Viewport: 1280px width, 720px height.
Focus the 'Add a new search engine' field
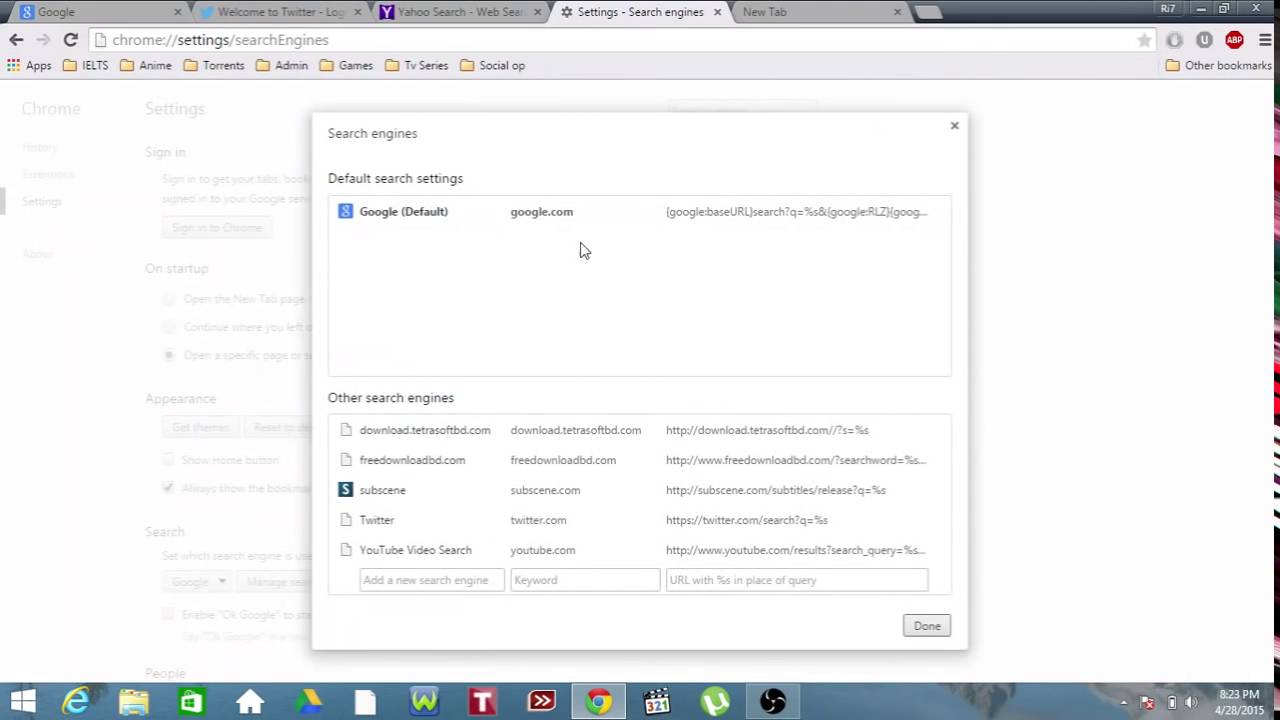[432, 580]
